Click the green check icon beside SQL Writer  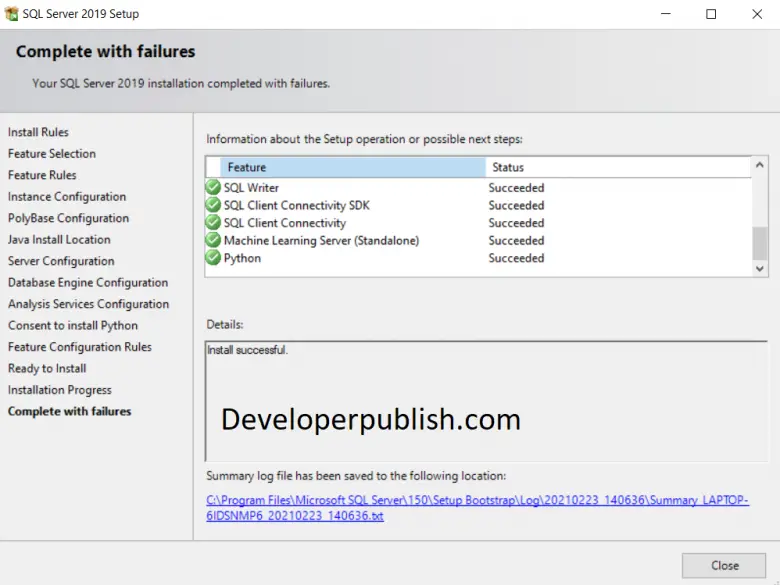(x=213, y=188)
